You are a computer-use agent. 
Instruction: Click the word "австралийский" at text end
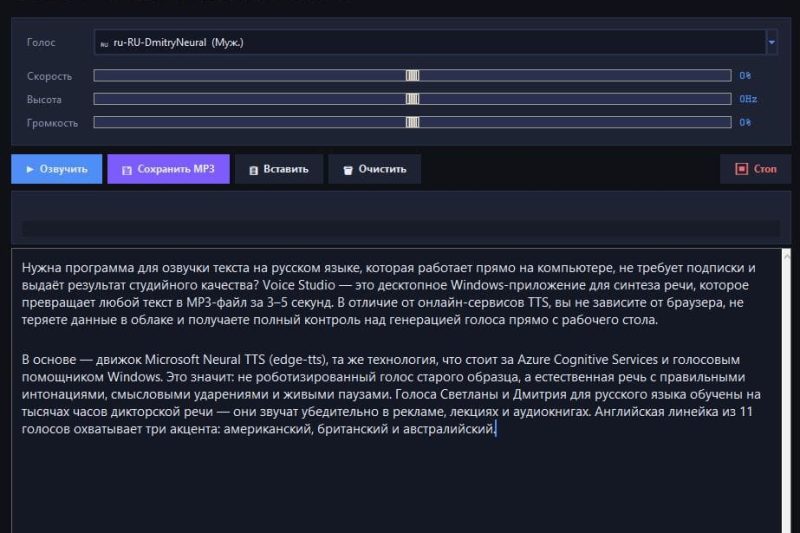448,429
